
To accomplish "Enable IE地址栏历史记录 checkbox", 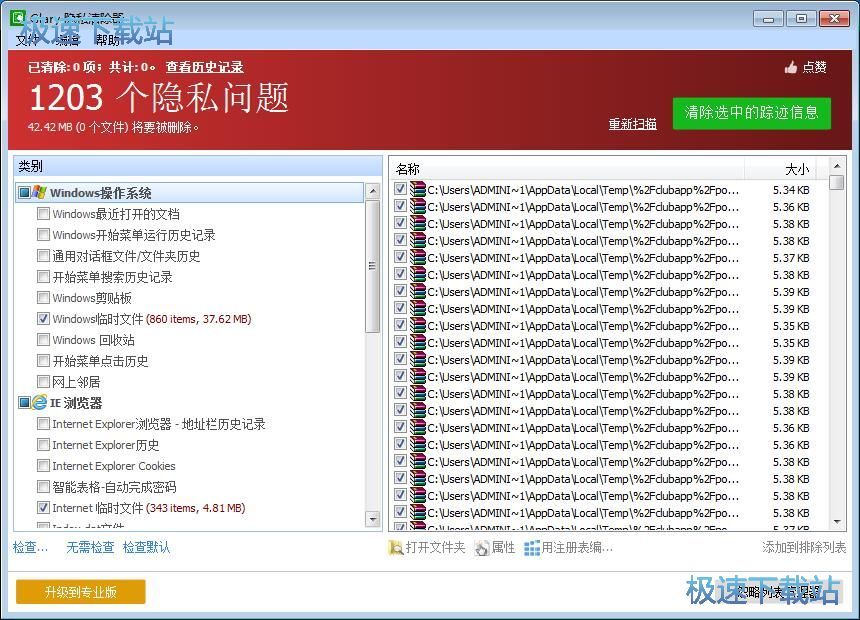I will click(43, 424).
